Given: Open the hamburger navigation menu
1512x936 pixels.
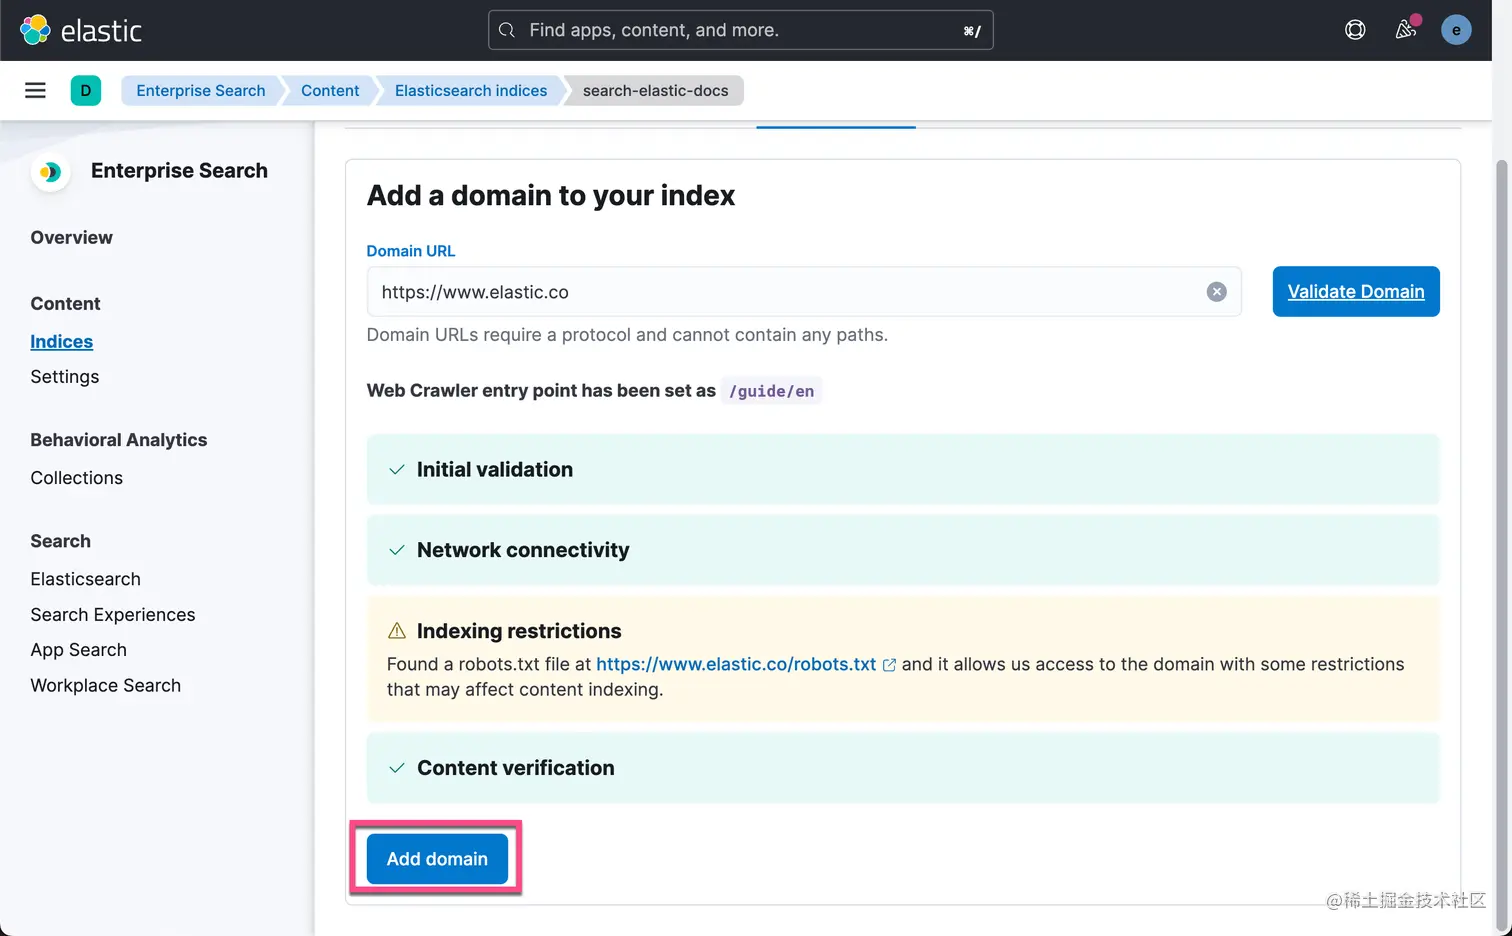Looking at the screenshot, I should tap(35, 90).
